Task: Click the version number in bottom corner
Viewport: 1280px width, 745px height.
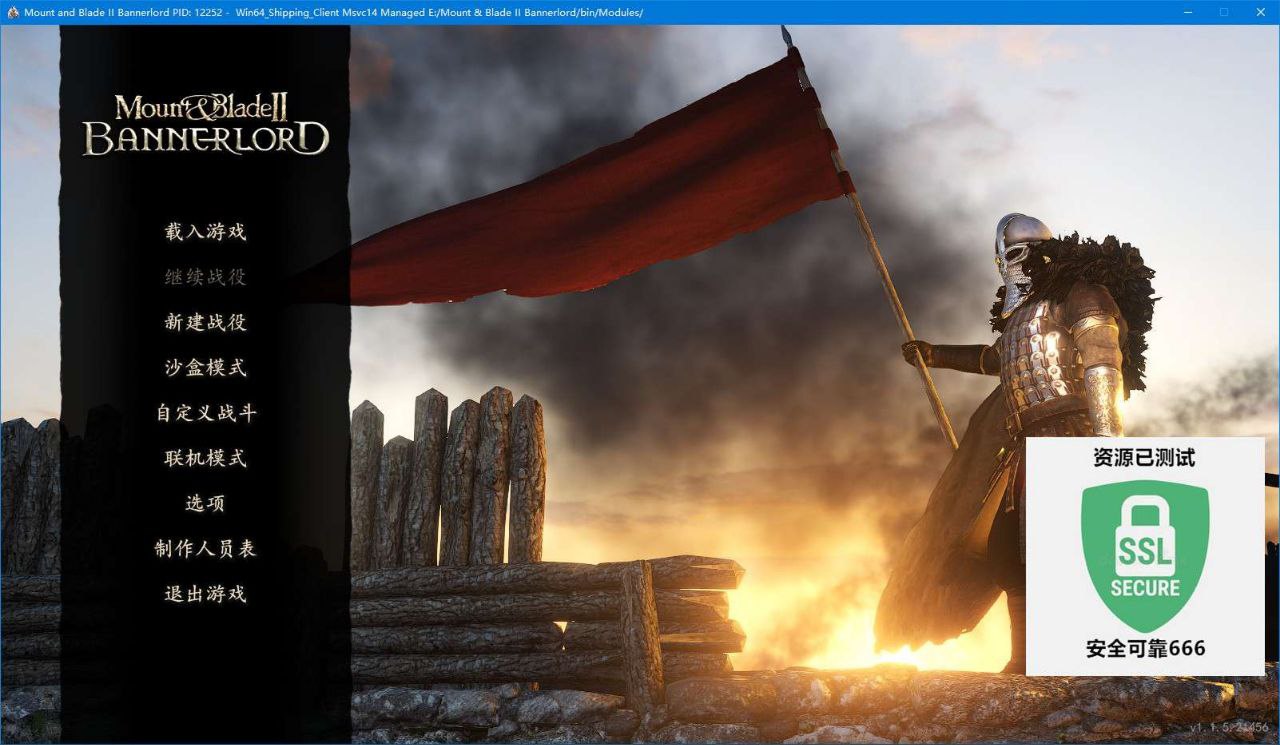Action: click(x=1229, y=727)
